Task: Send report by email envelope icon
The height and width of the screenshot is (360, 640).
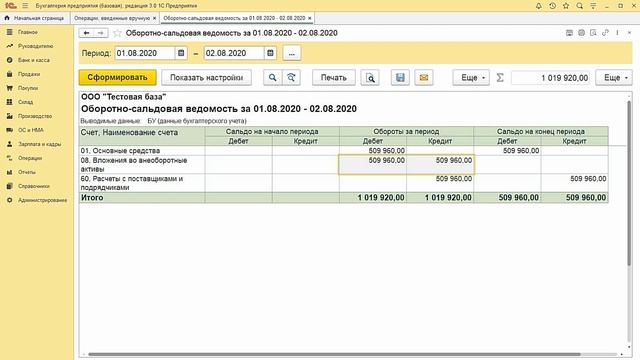Action: point(424,78)
